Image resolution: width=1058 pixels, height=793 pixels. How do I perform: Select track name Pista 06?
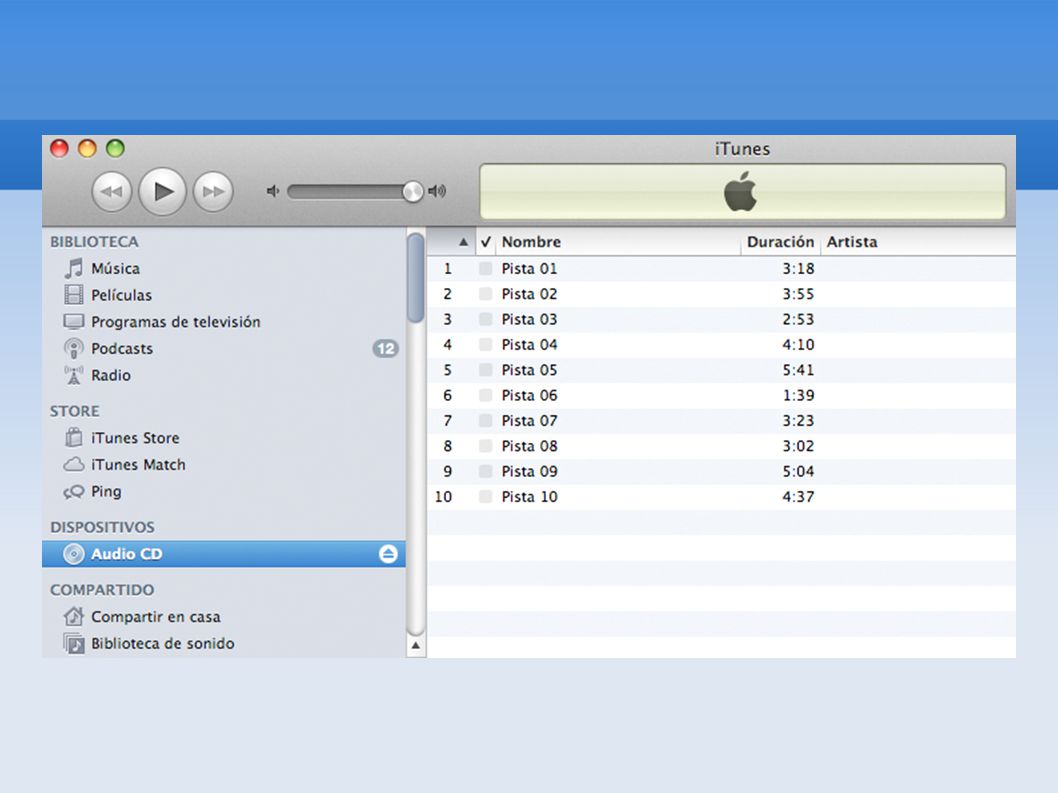(x=529, y=395)
